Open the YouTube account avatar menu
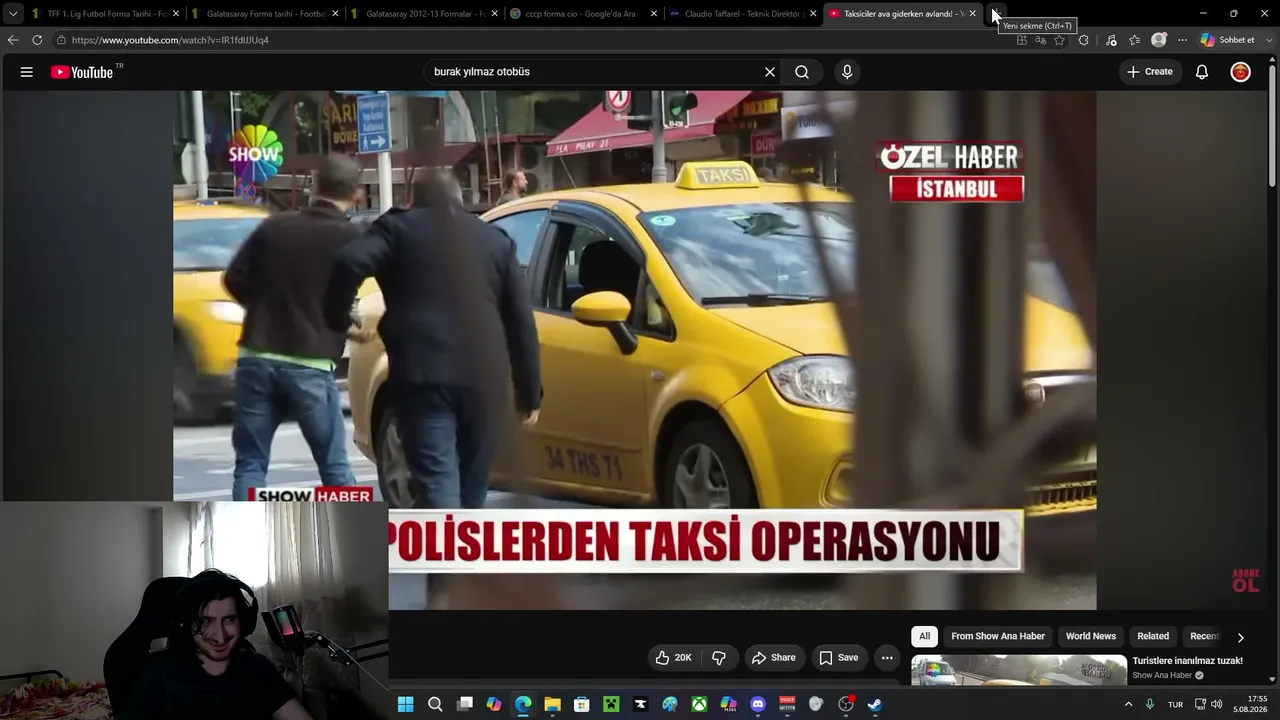 pyautogui.click(x=1241, y=72)
